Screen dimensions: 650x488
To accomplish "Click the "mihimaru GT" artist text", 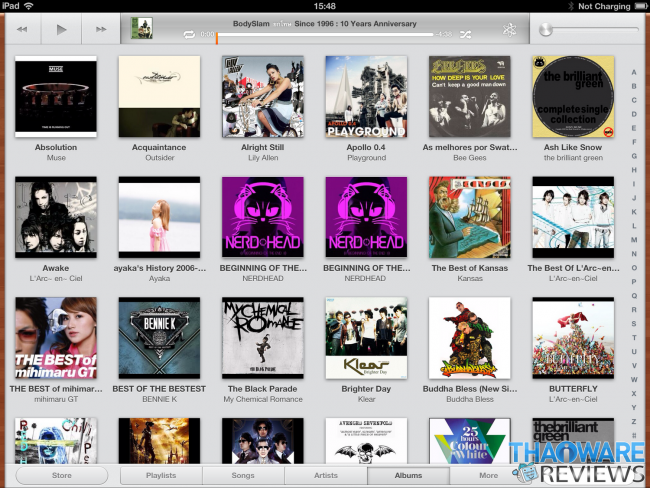I will 56,399.
